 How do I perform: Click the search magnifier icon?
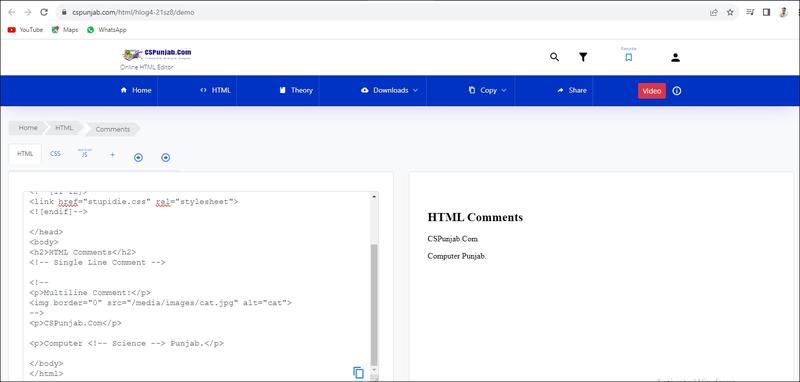tap(555, 57)
